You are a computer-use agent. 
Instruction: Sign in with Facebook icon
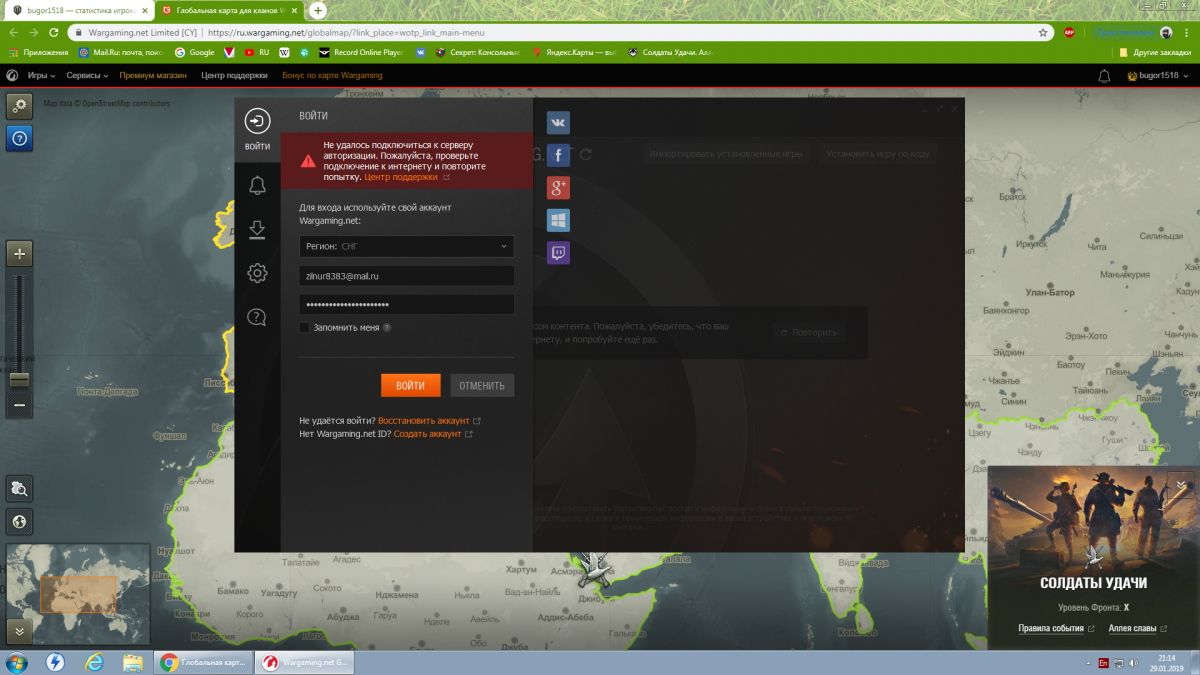point(558,155)
